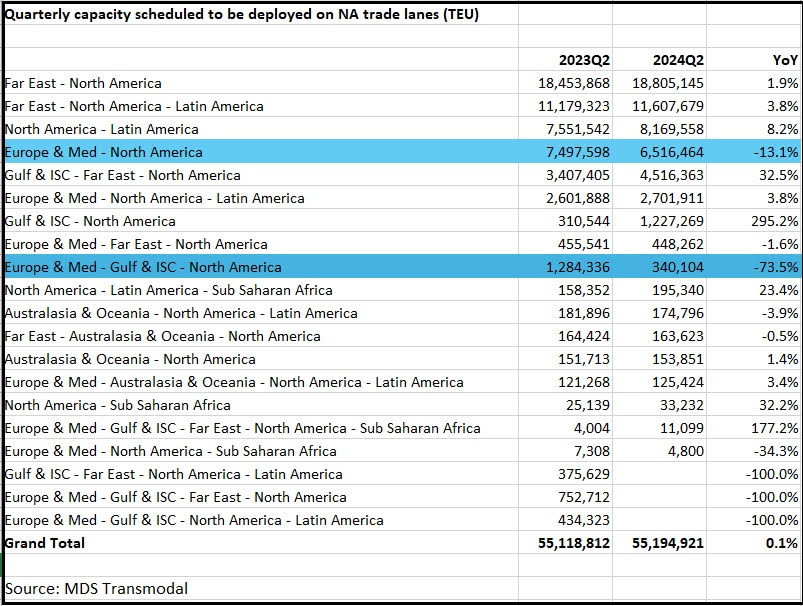Click the 1,284,336 cell in highlighted row
Image resolution: width=803 pixels, height=606 pixels.
pos(574,267)
